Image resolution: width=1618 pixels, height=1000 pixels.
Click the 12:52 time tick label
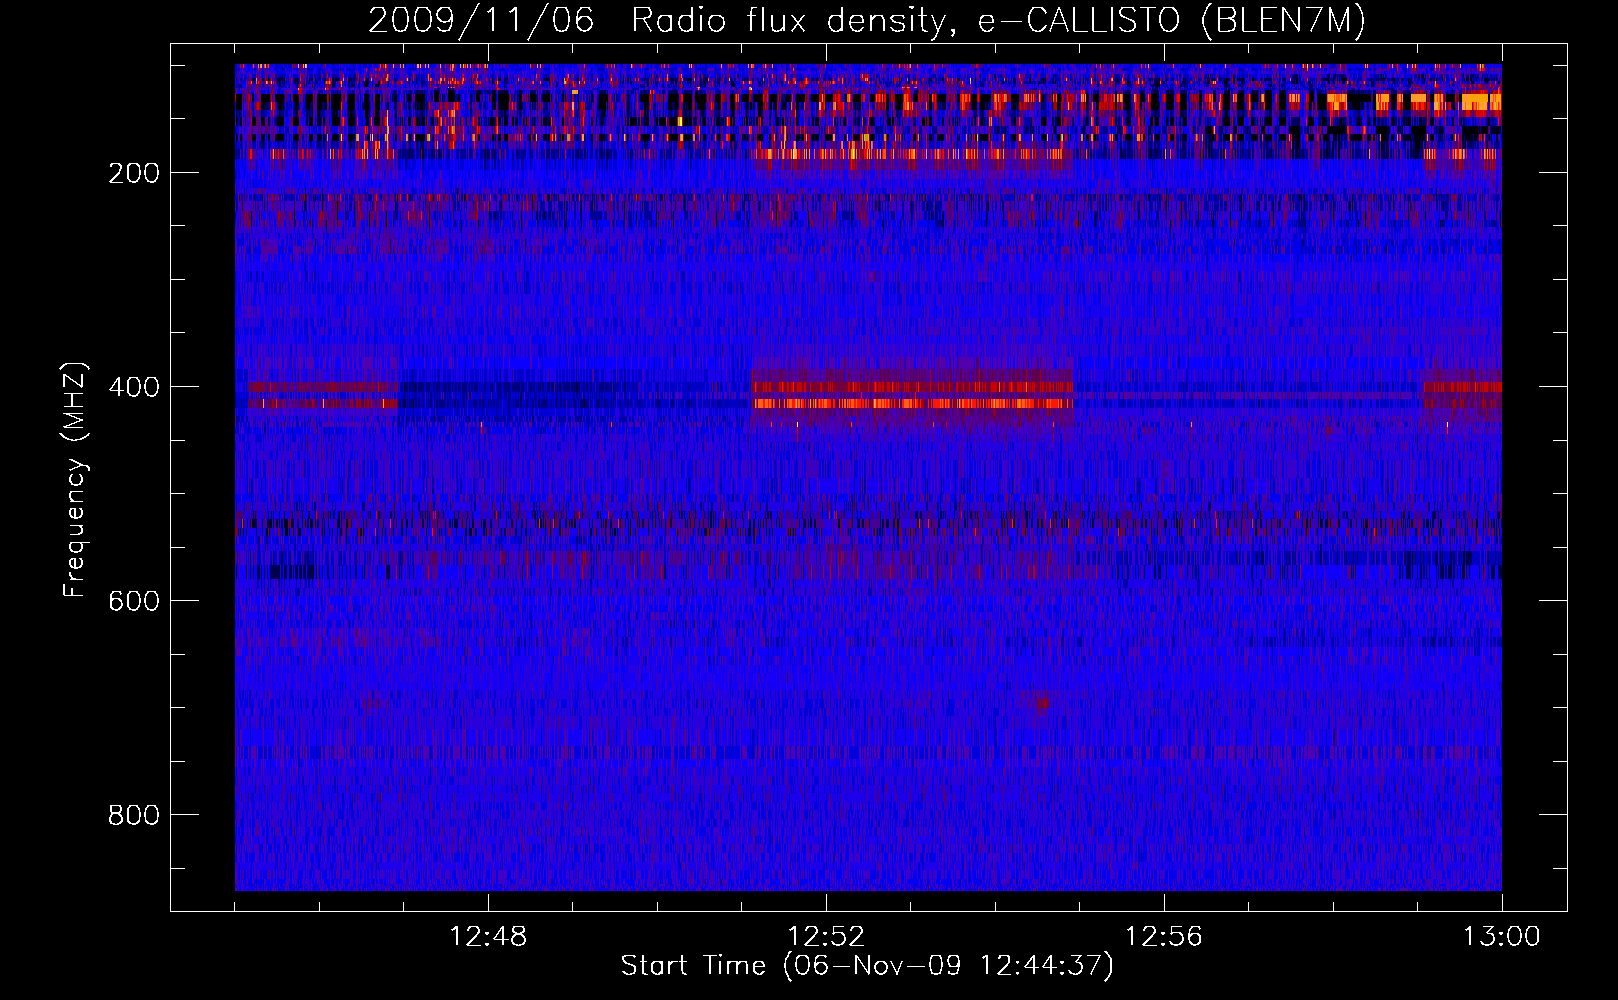click(x=826, y=937)
